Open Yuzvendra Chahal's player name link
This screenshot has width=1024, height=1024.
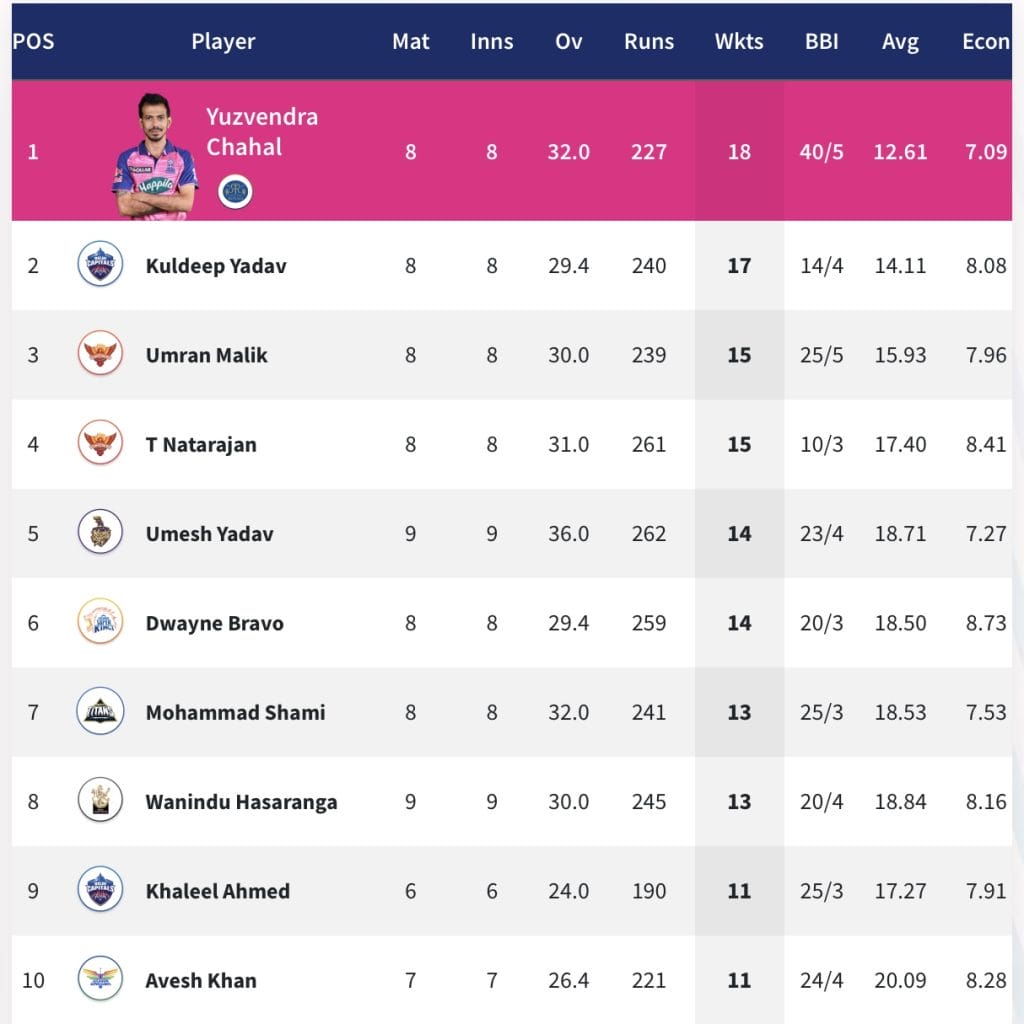(x=262, y=131)
